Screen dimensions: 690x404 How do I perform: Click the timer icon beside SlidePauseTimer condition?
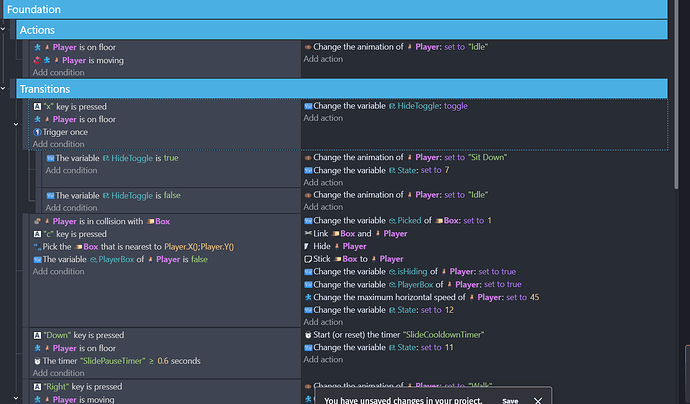pos(37,361)
